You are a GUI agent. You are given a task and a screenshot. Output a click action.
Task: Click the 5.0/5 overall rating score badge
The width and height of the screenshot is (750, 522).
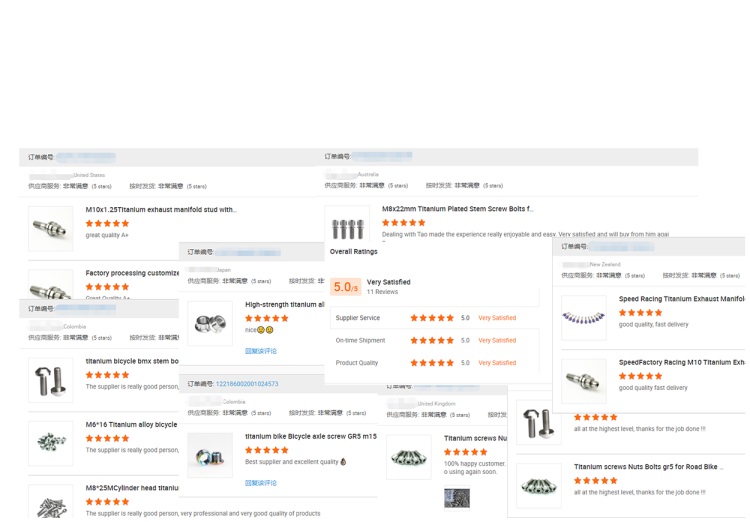click(x=345, y=287)
